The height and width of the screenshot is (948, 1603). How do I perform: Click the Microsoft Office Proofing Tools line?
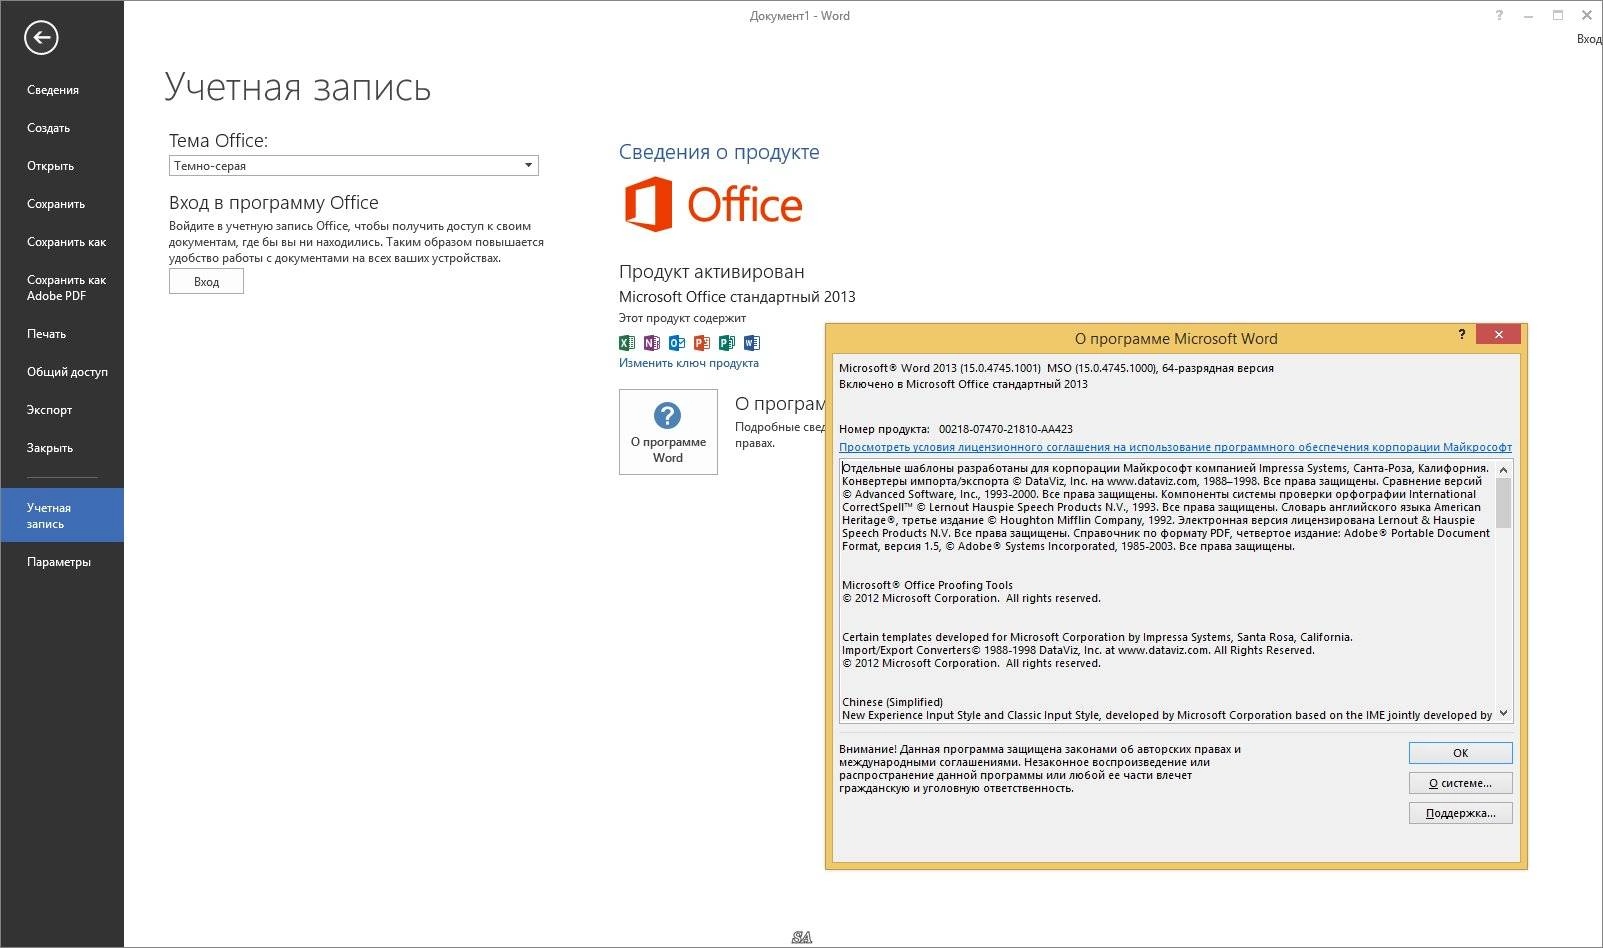(927, 585)
